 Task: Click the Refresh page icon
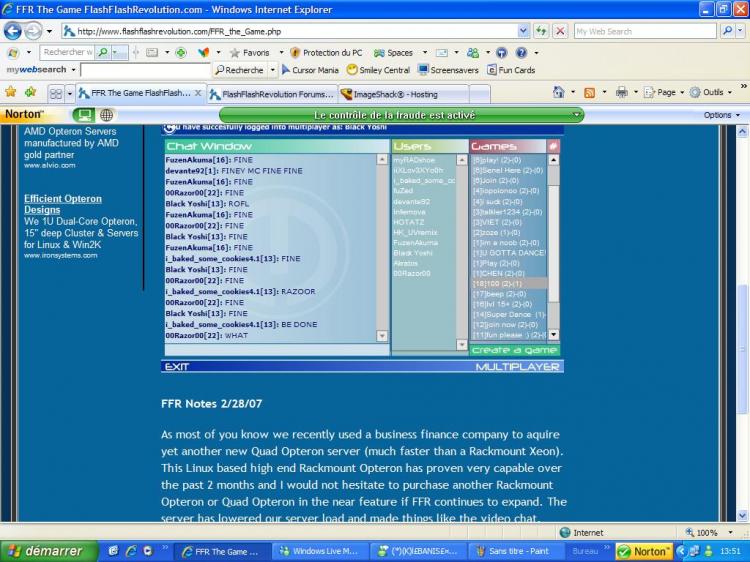pyautogui.click(x=542, y=31)
